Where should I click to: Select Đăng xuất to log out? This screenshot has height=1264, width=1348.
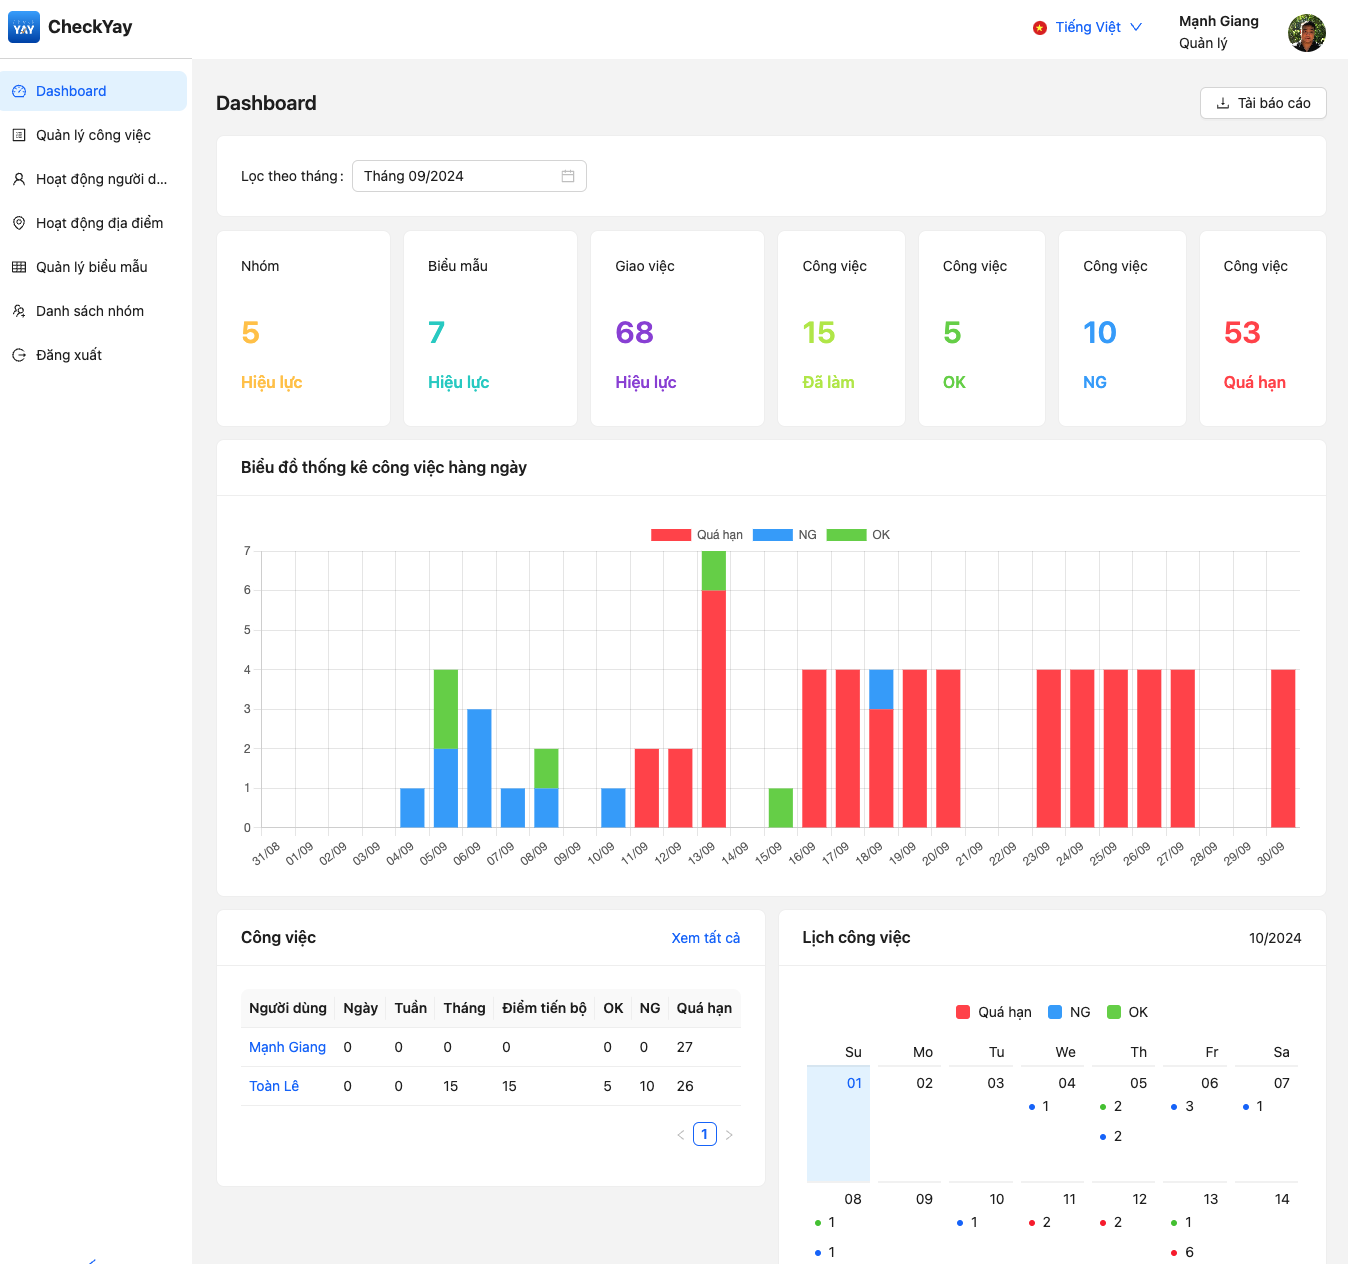93,355
